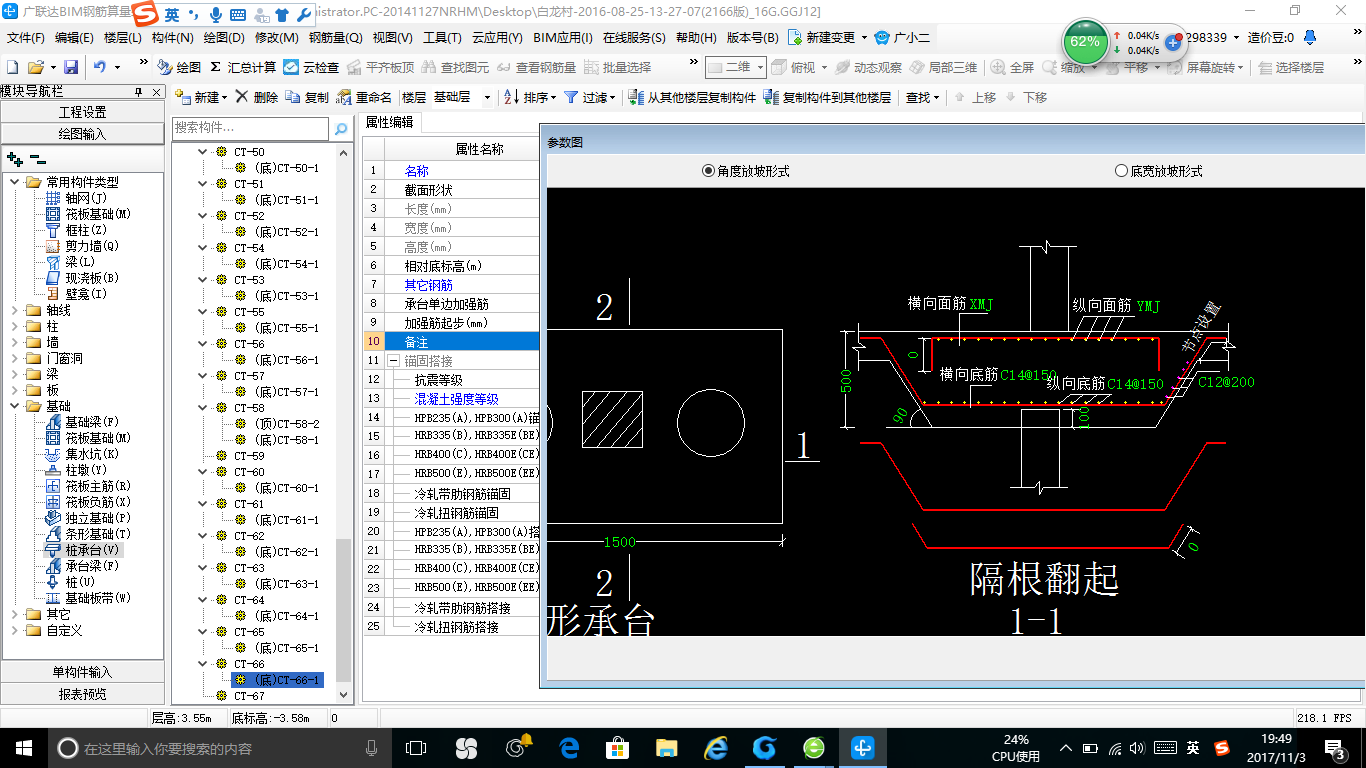Click the taskbar search box 在这里输入你要搜索的内容
The height and width of the screenshot is (768, 1366).
pos(220,747)
